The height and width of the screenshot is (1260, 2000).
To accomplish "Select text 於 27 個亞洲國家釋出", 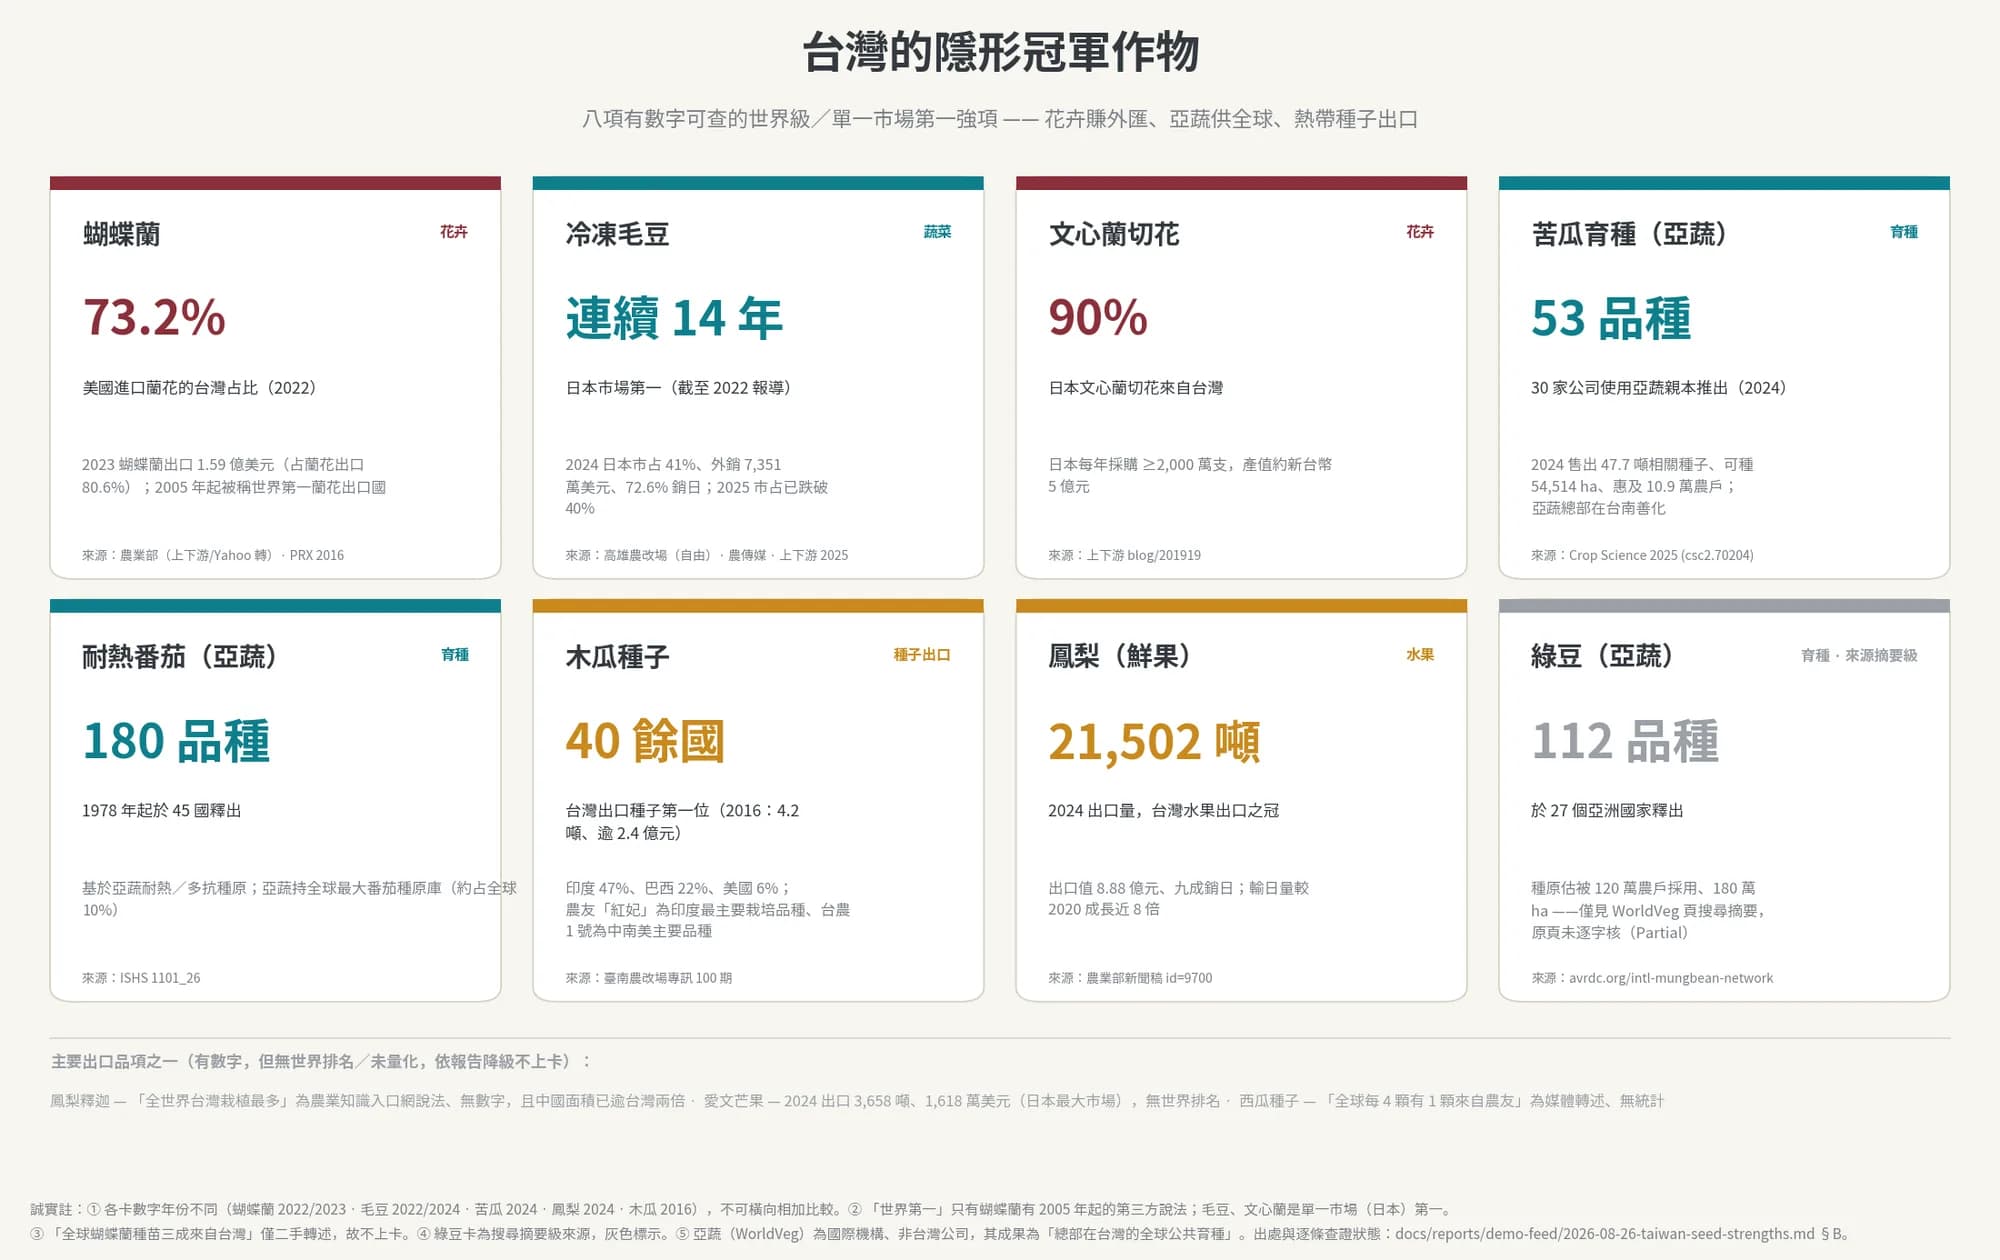I will tap(1607, 811).
